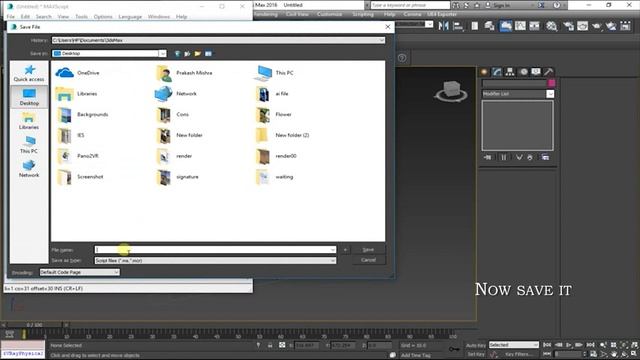Select the OneDrive item in file list
The width and height of the screenshot is (640, 360).
click(78, 73)
